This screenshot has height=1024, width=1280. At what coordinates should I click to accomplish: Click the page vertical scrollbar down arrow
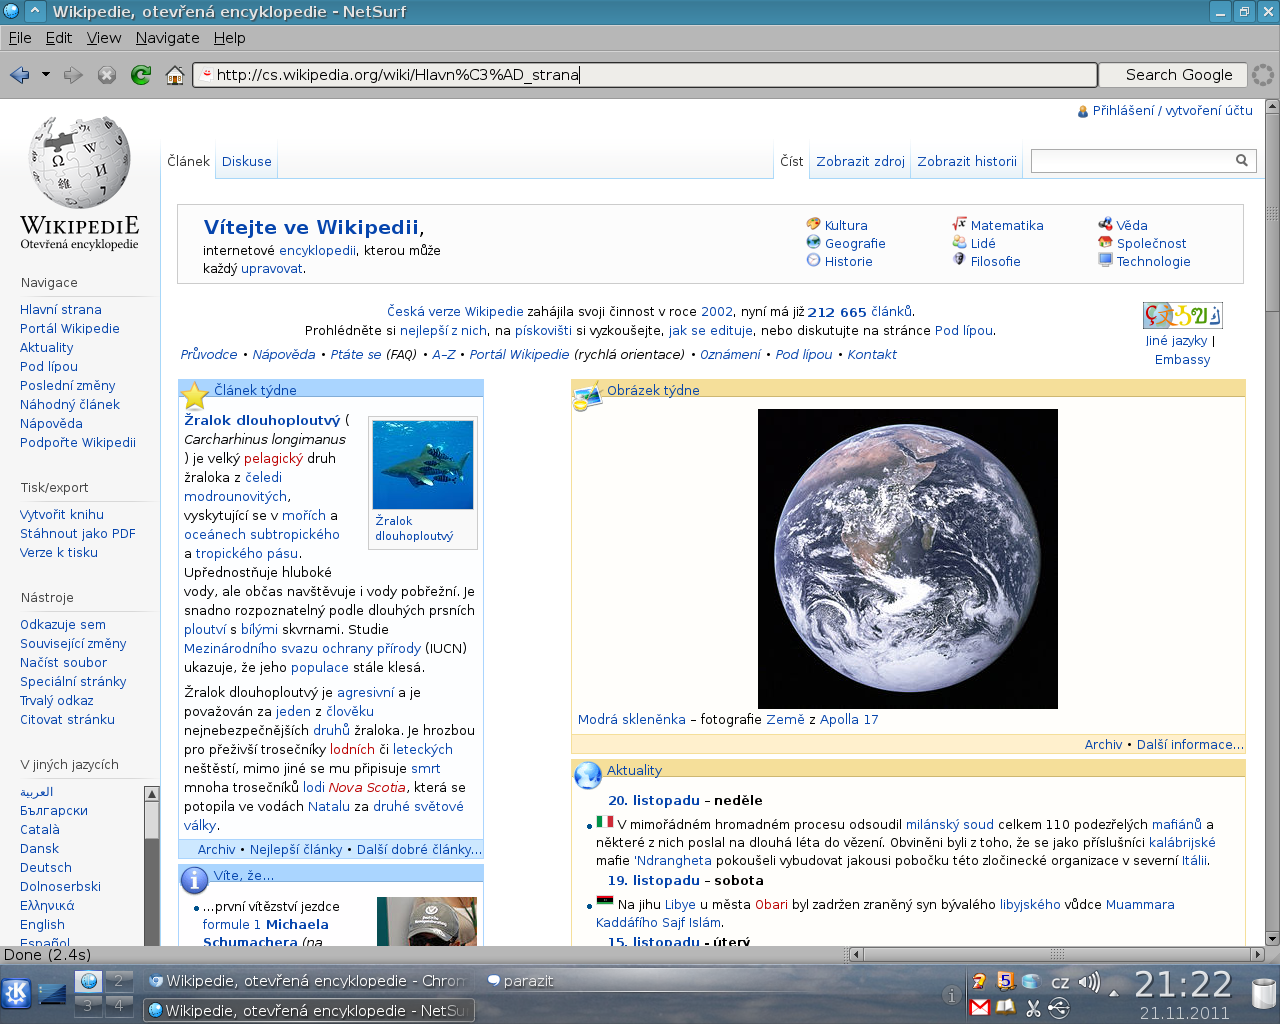1272,939
